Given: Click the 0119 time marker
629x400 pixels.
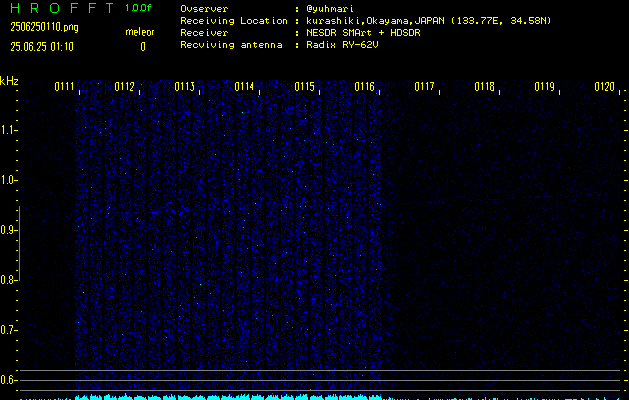Looking at the screenshot, I should (x=544, y=87).
